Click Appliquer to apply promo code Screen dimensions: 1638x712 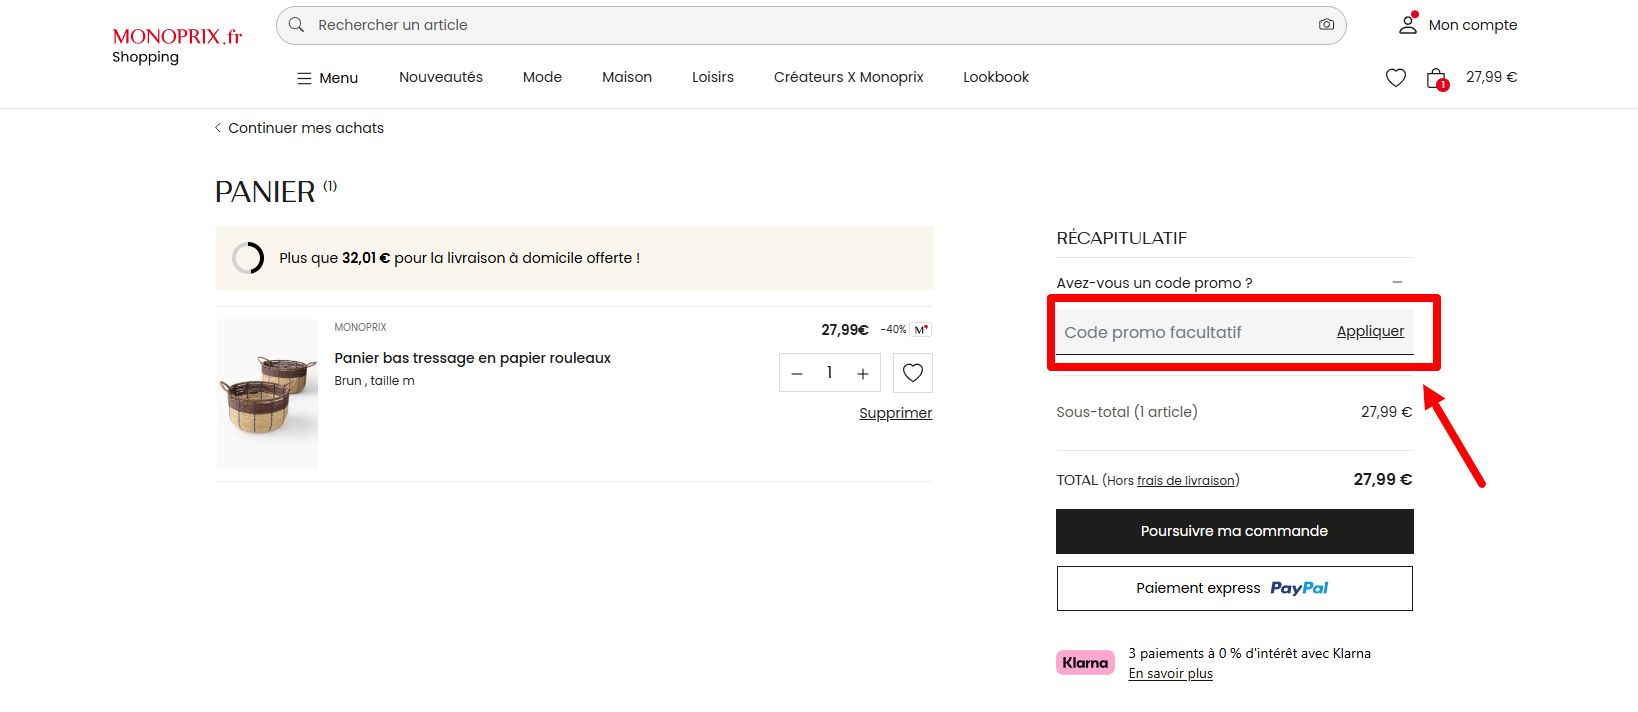(x=1370, y=331)
